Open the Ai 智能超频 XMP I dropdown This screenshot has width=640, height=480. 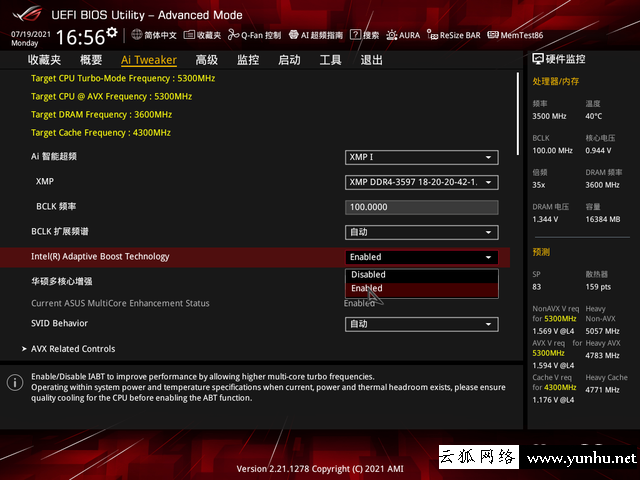[x=422, y=158]
